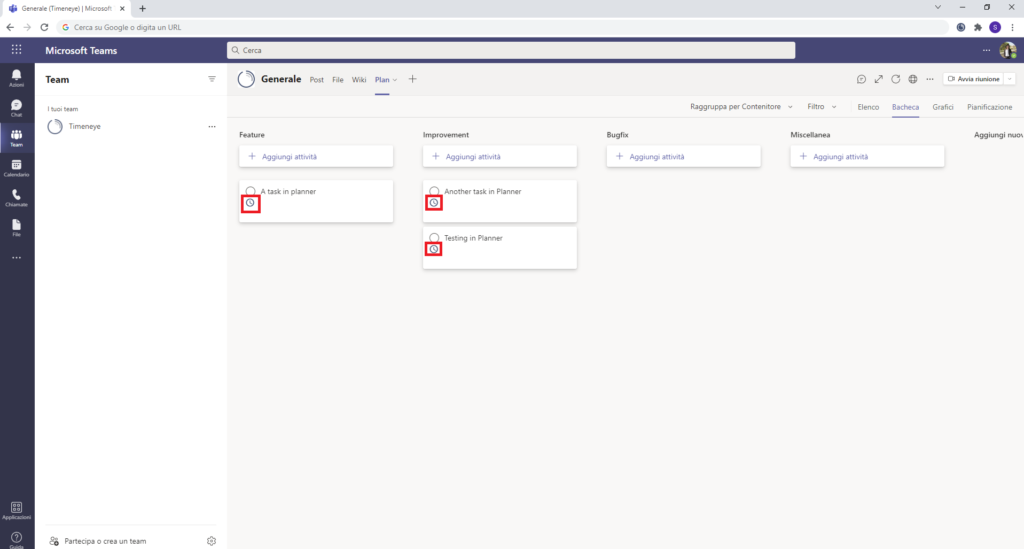The image size is (1024, 549).
Task: Filter the team list
Action: click(212, 79)
